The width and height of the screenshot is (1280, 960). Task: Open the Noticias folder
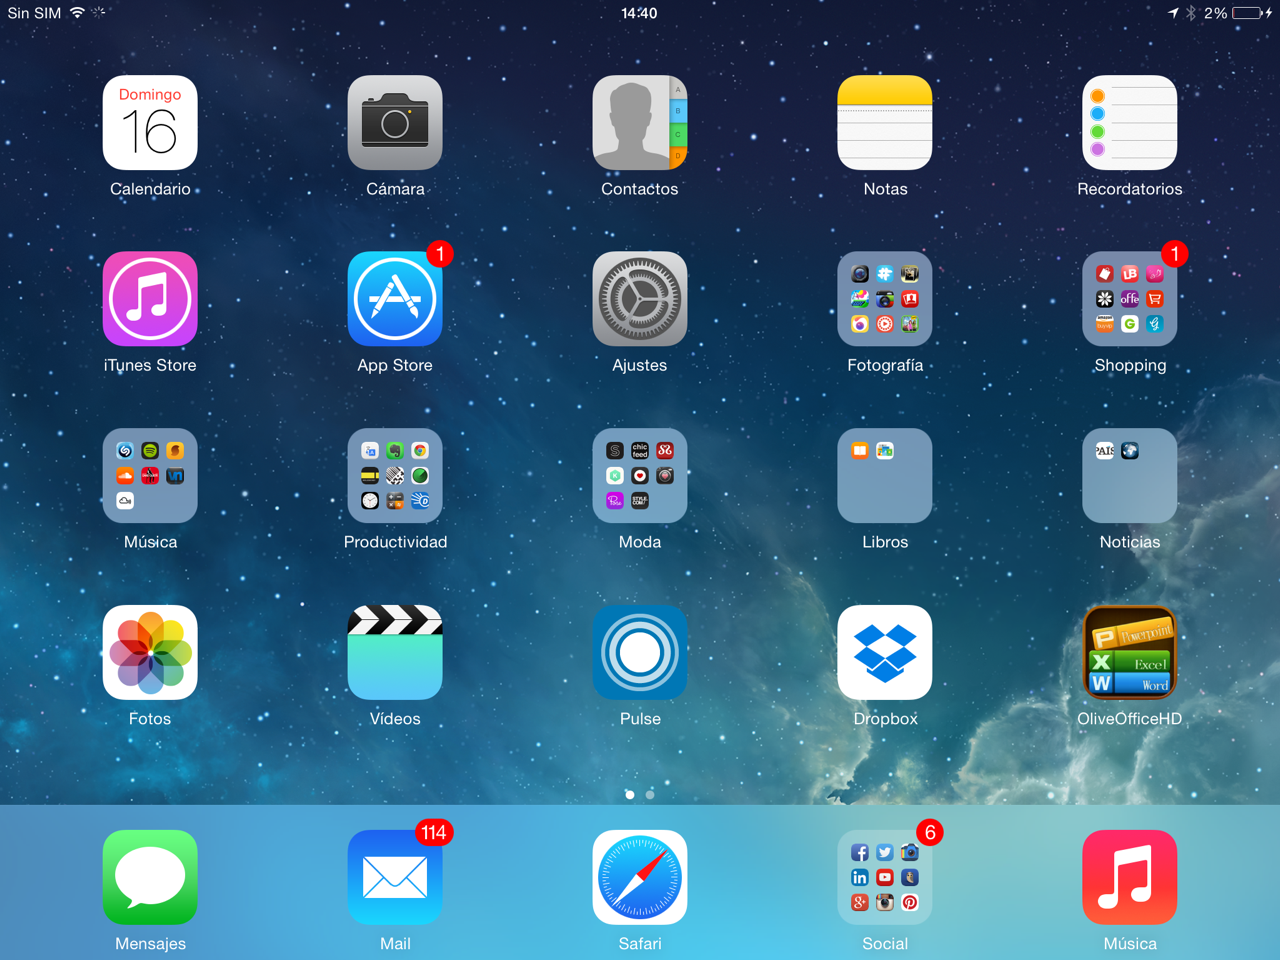1130,476
